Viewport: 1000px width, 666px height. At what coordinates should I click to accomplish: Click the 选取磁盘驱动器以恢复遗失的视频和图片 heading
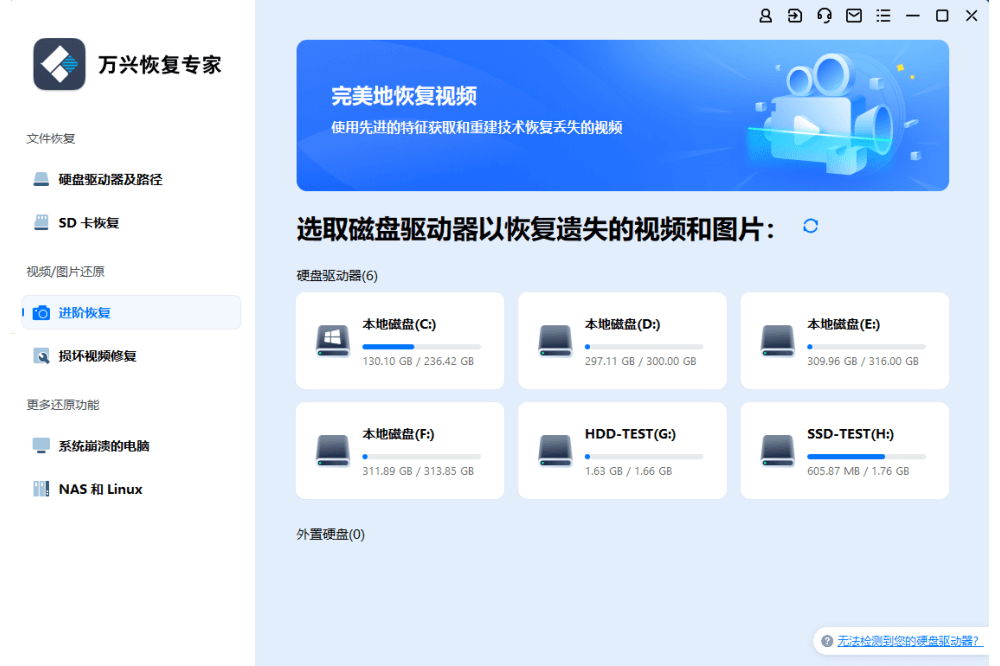536,229
